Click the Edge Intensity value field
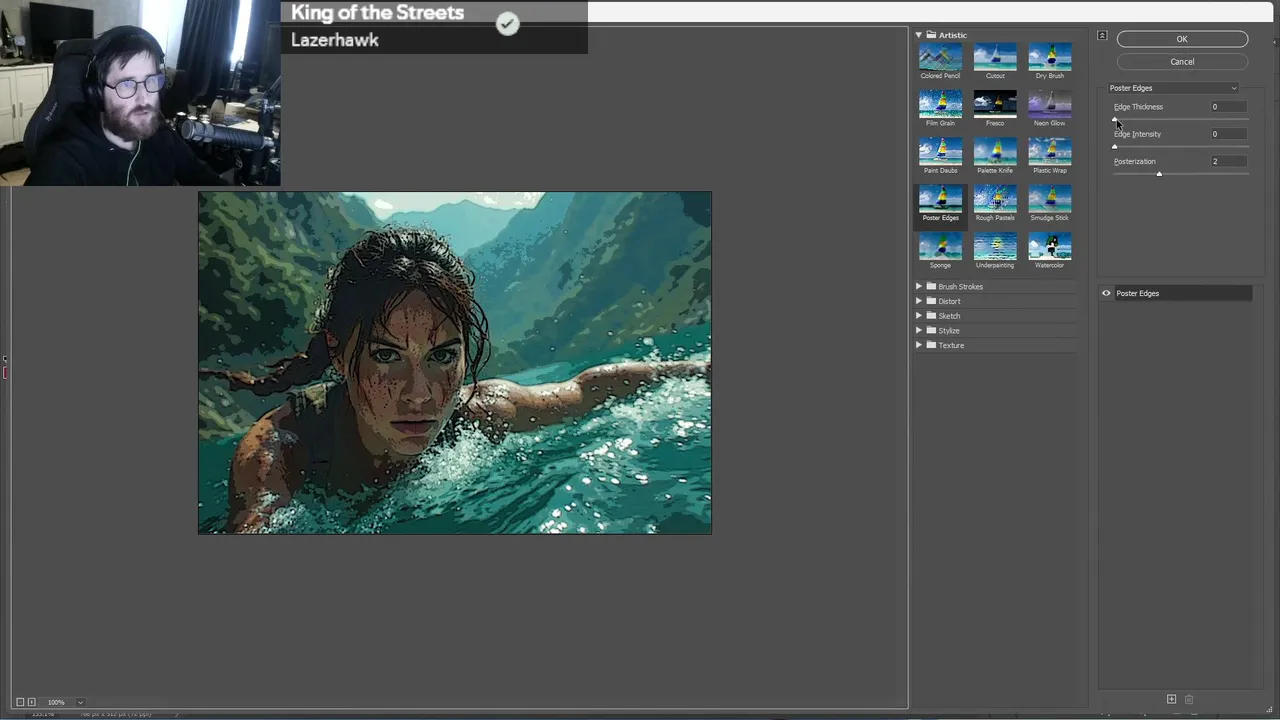This screenshot has height=720, width=1280. pyautogui.click(x=1227, y=134)
